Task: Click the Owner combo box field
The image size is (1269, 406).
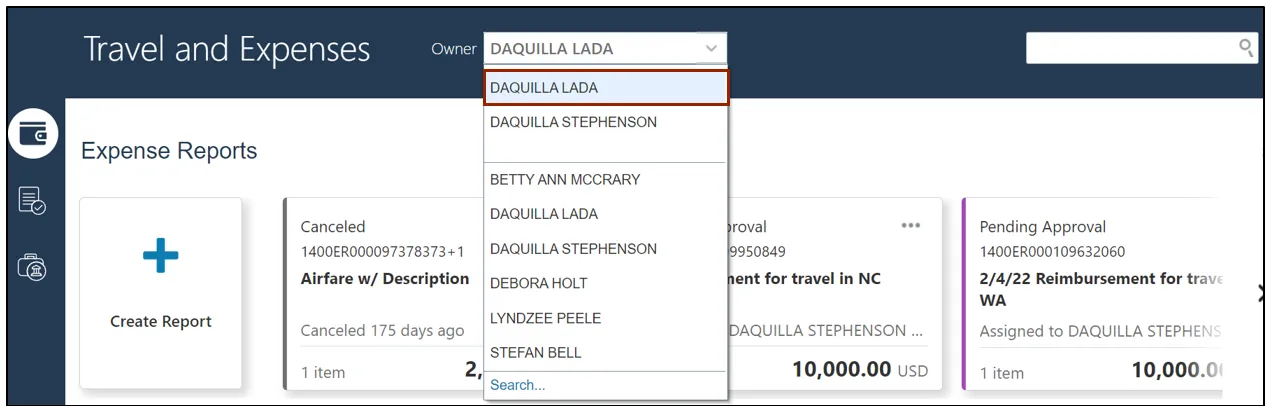Action: tap(590, 48)
